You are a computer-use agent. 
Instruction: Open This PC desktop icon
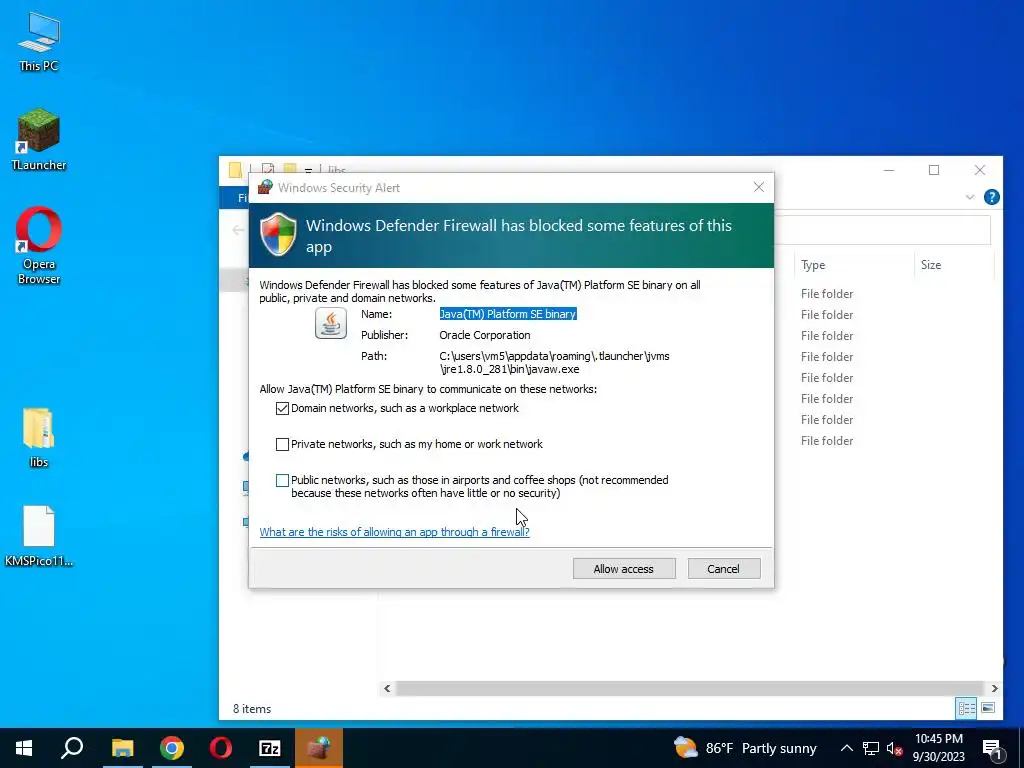[39, 40]
